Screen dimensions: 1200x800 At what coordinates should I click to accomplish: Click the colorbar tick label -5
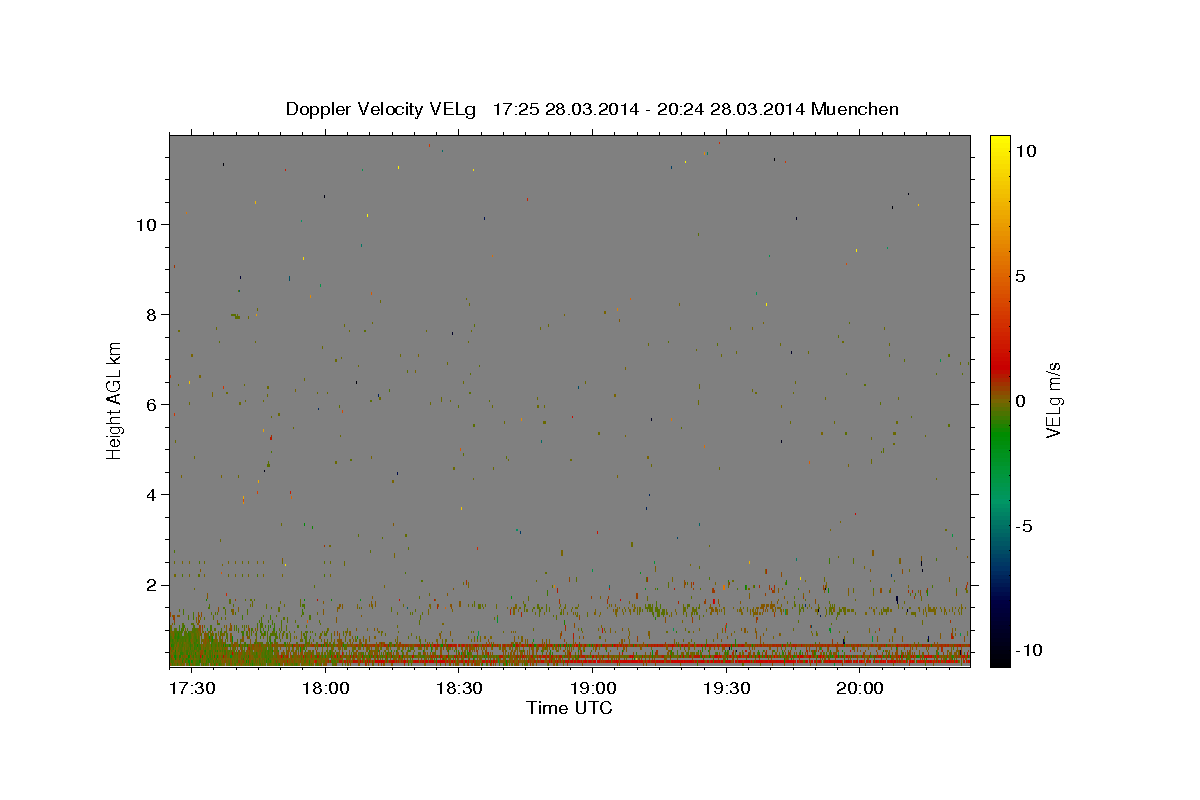1022,526
